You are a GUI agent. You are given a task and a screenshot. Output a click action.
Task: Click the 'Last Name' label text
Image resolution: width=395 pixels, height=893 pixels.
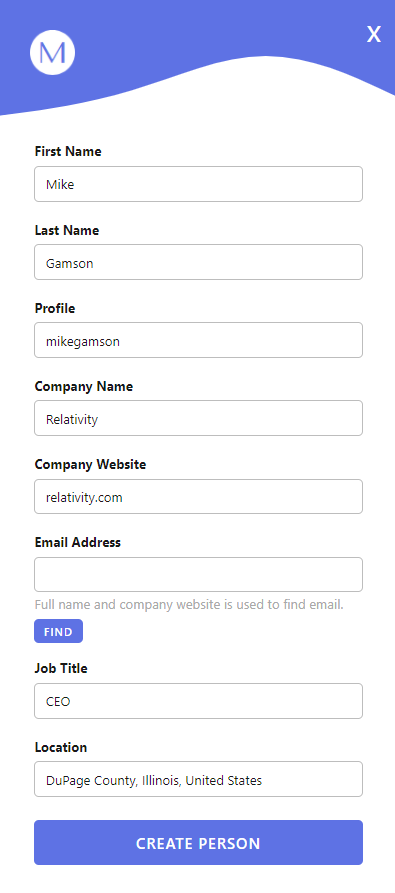tap(67, 230)
